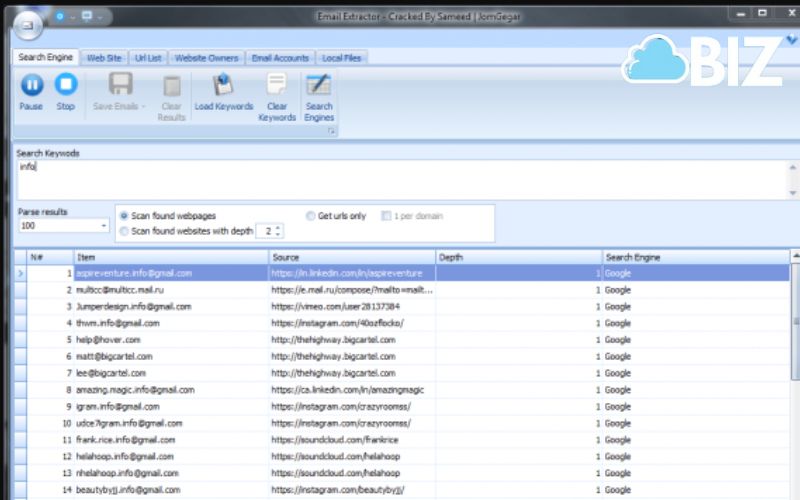This screenshot has width=800, height=500.
Task: Sort by the N# column header
Action: [x=50, y=257]
